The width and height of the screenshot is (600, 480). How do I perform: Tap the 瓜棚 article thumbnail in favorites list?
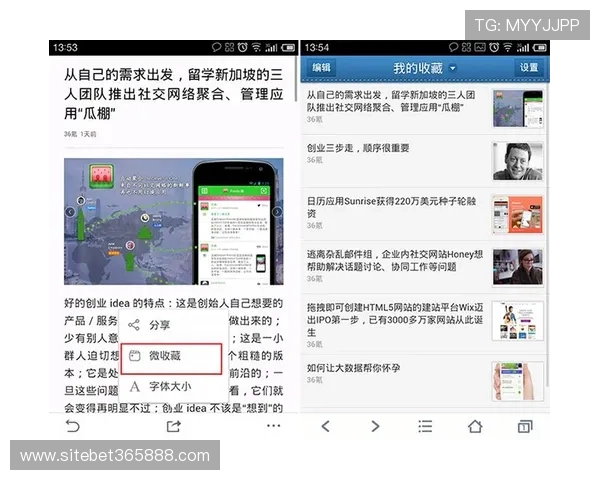click(x=517, y=108)
